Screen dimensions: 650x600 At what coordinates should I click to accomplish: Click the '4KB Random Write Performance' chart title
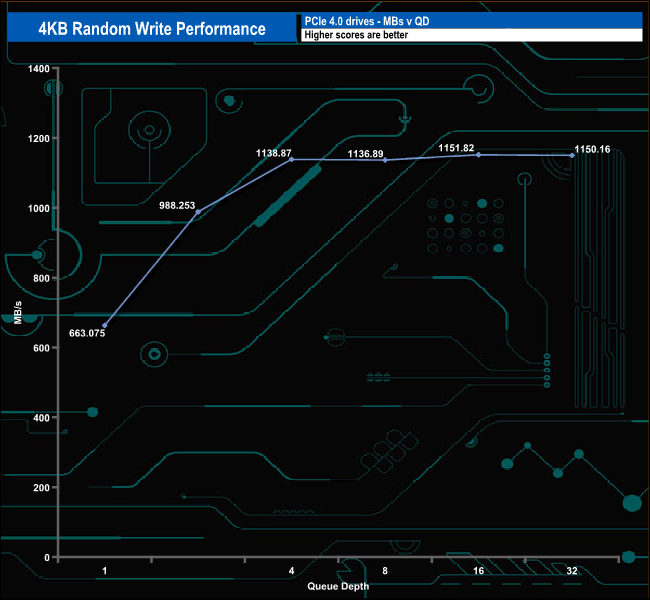152,28
